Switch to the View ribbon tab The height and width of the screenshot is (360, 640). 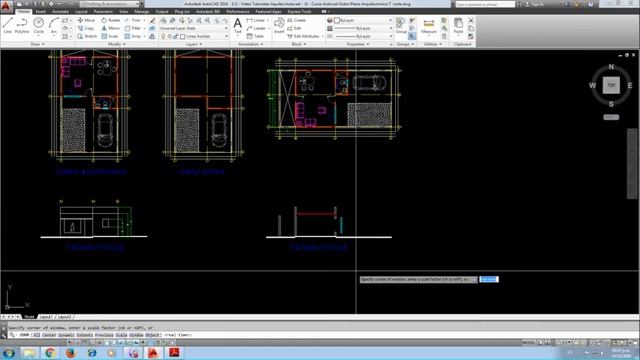point(123,11)
